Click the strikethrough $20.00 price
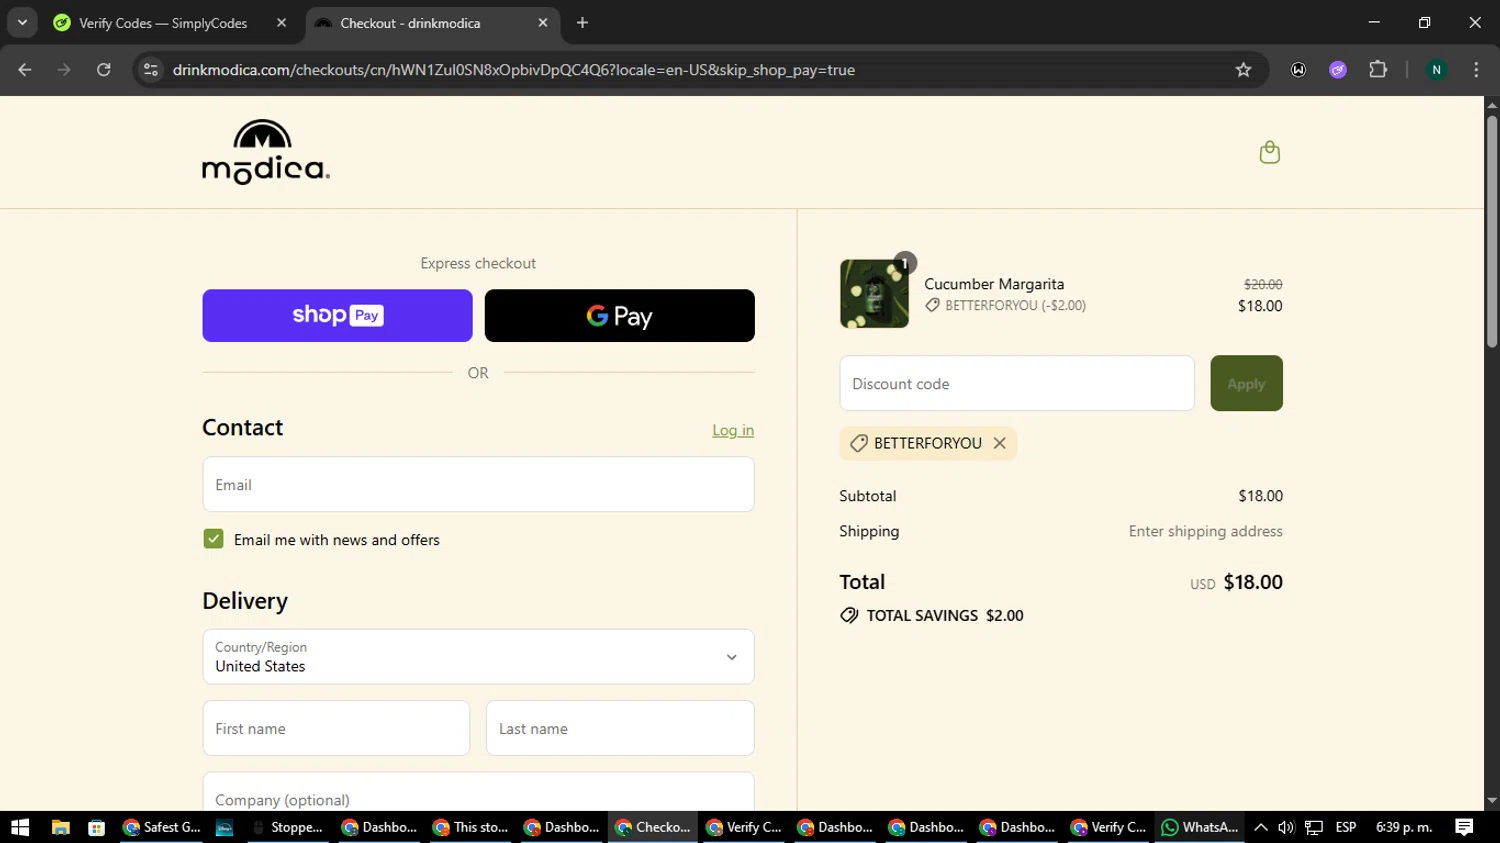The width and height of the screenshot is (1500, 843). pyautogui.click(x=1263, y=284)
